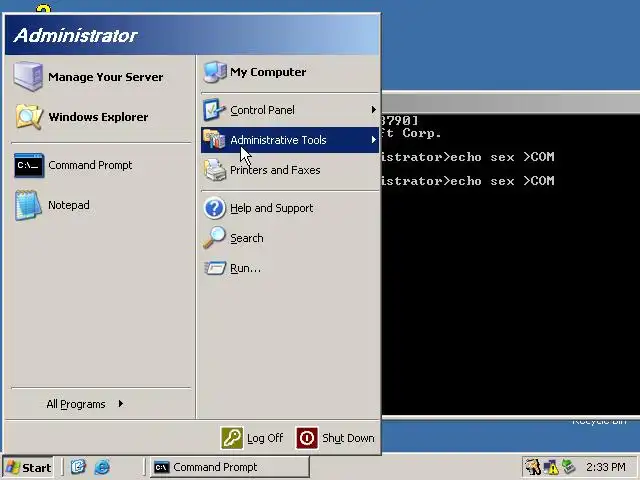Viewport: 640px width, 480px height.
Task: Open Manage Your Server icon
Action: click(28, 76)
